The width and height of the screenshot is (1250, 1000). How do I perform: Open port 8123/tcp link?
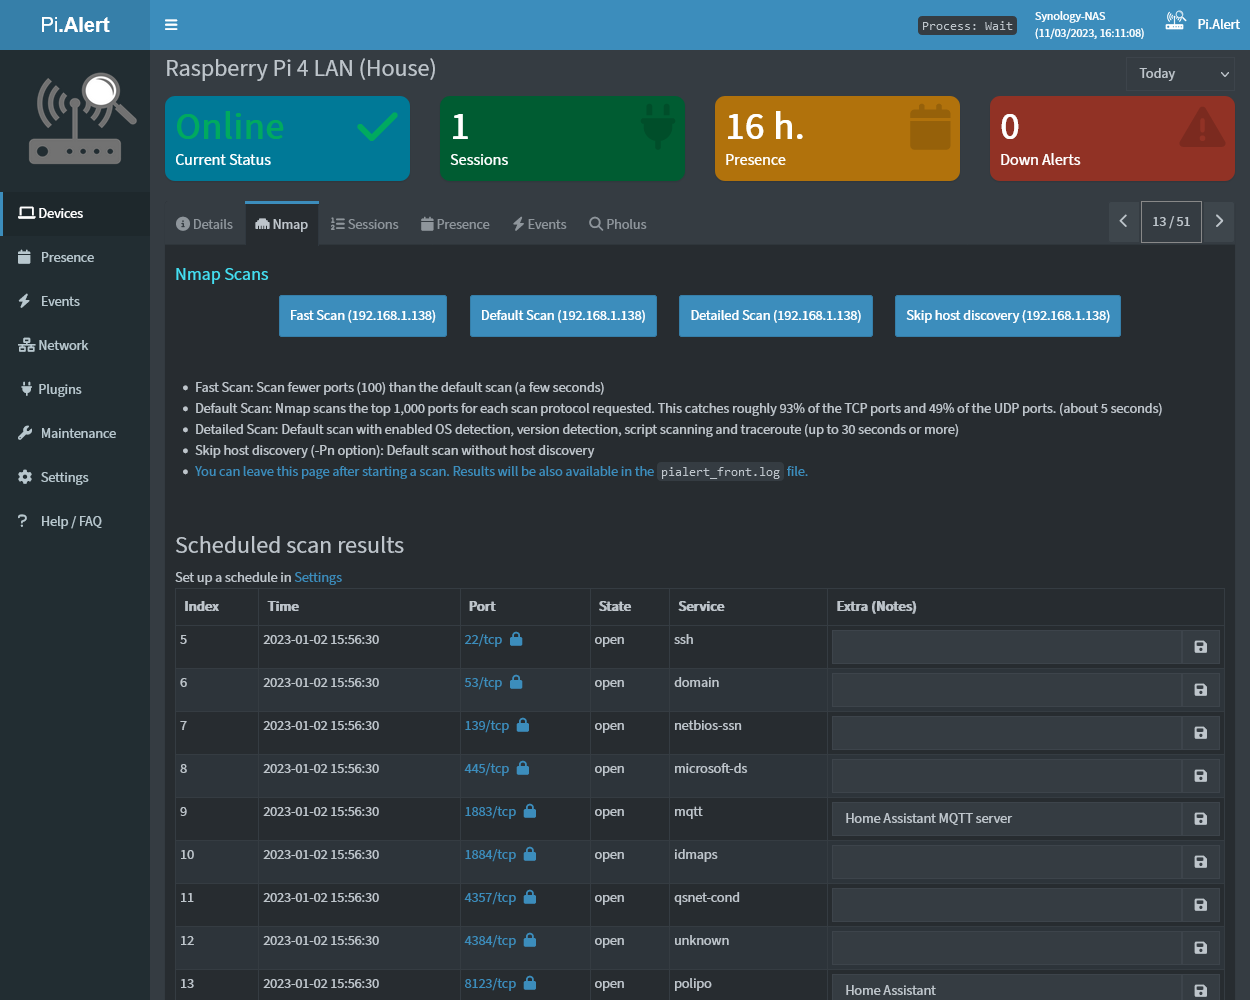[x=490, y=983]
